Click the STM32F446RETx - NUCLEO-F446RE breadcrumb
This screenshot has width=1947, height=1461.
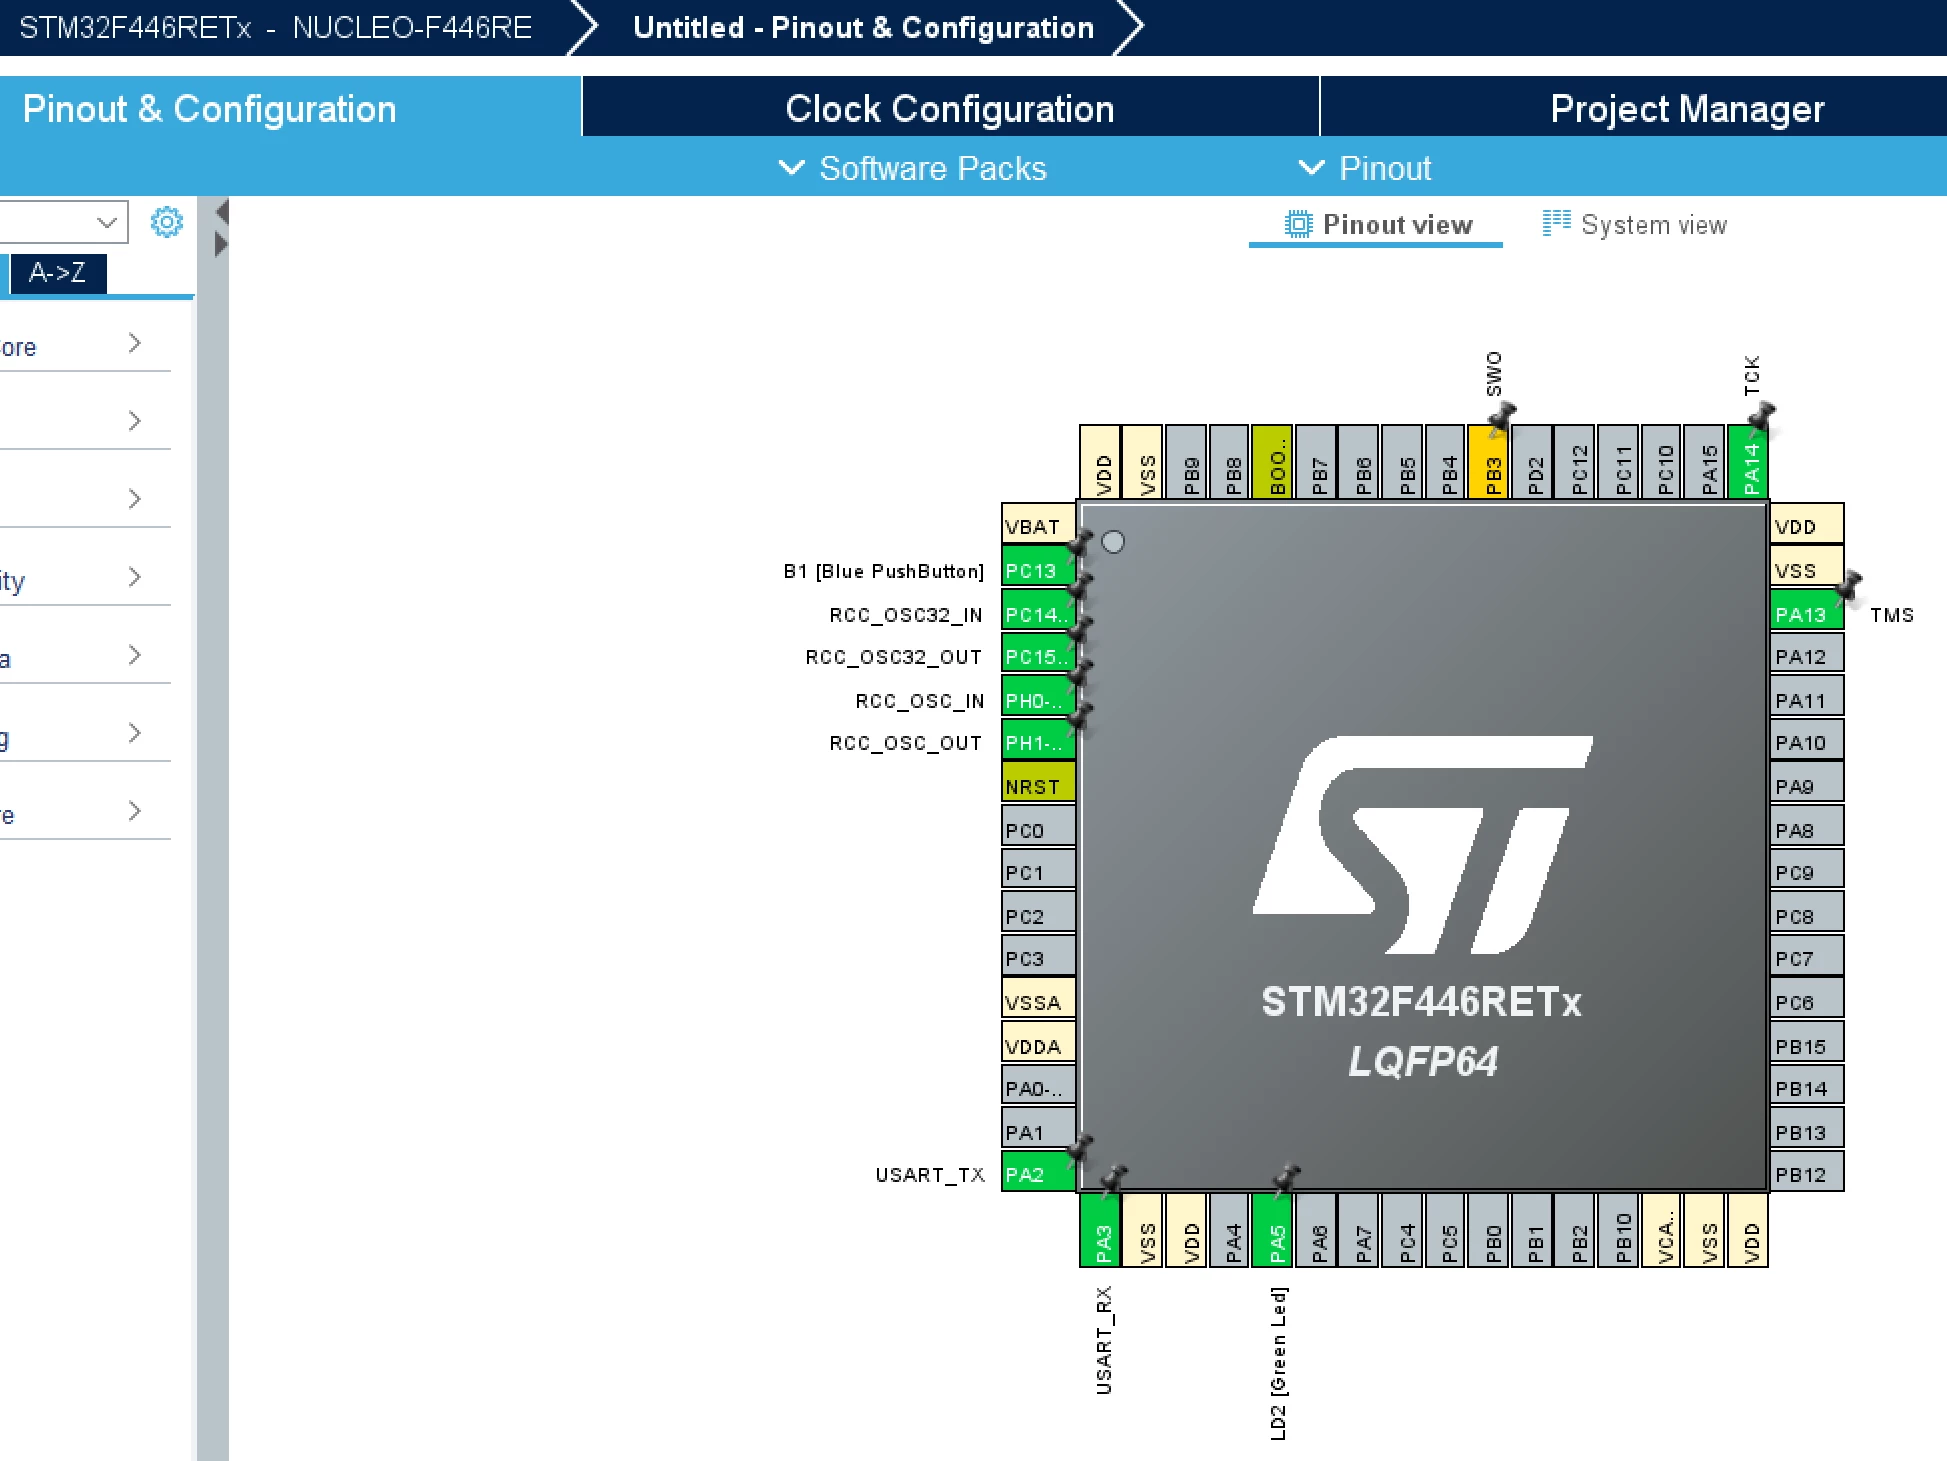275,27
